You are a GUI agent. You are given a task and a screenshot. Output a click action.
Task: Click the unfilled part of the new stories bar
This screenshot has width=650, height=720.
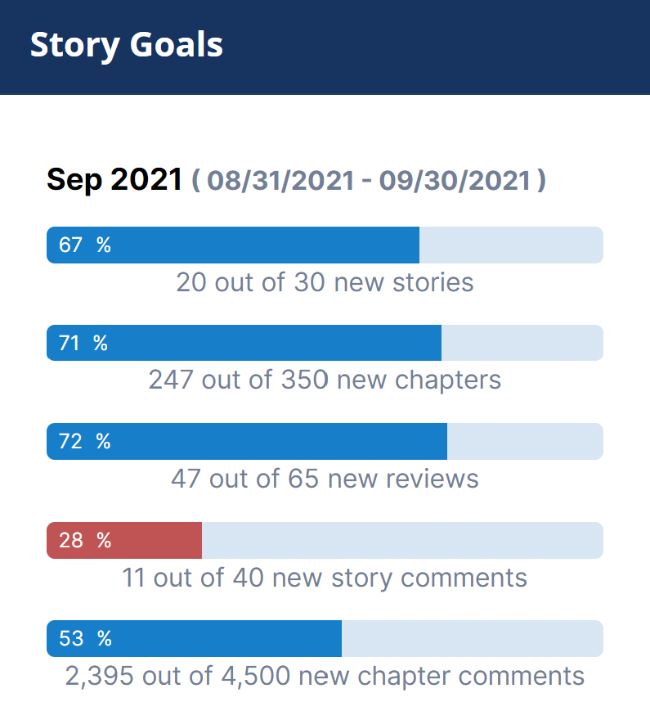point(510,245)
